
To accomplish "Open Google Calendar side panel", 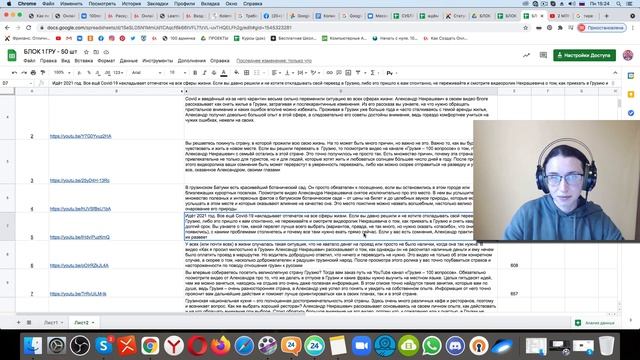I will pyautogui.click(x=631, y=76).
